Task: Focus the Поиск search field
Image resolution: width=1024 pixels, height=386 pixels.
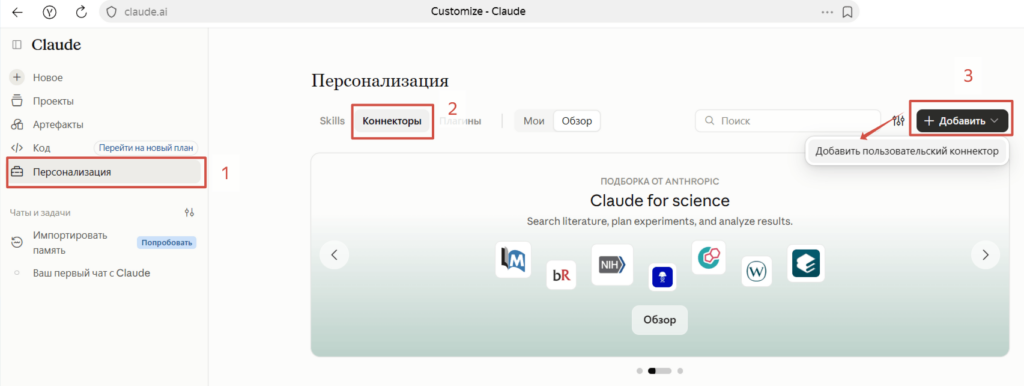Action: tap(787, 121)
